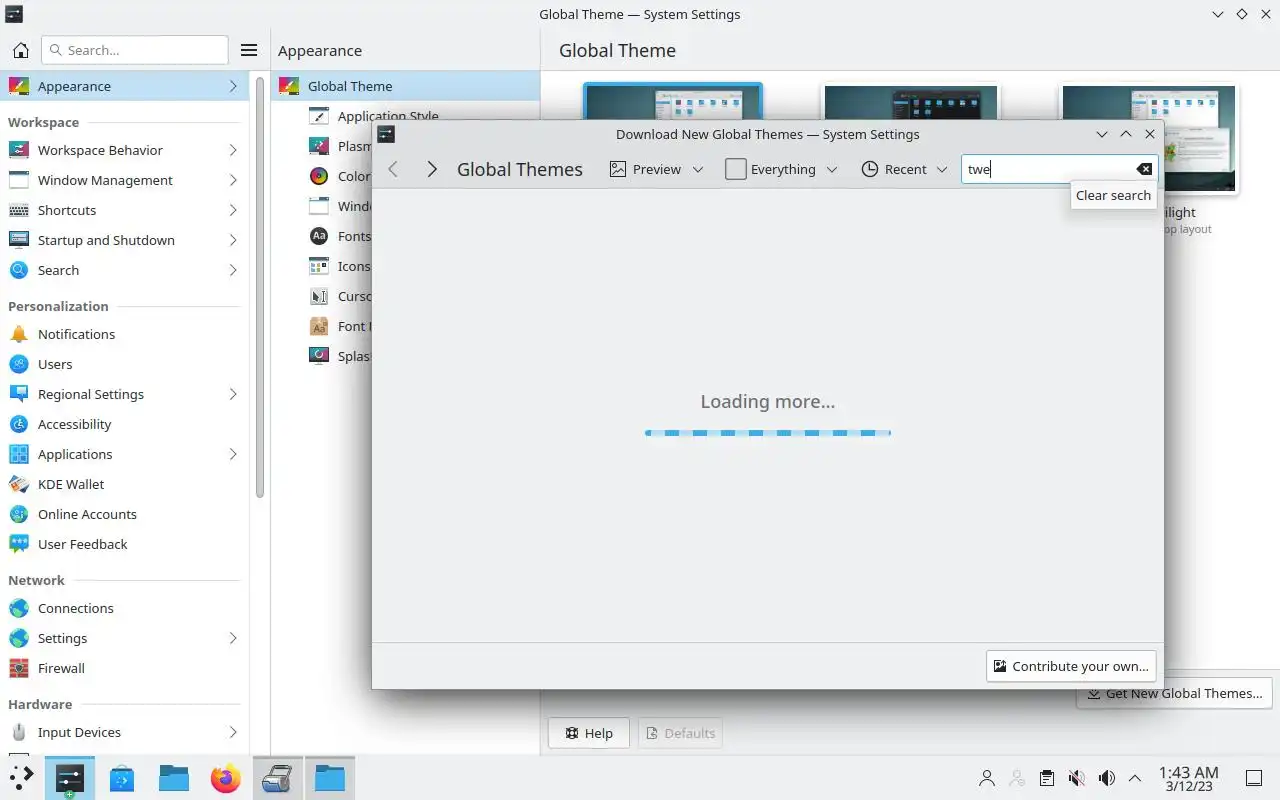Click the loading progress bar
This screenshot has width=1280, height=800.
coord(767,433)
